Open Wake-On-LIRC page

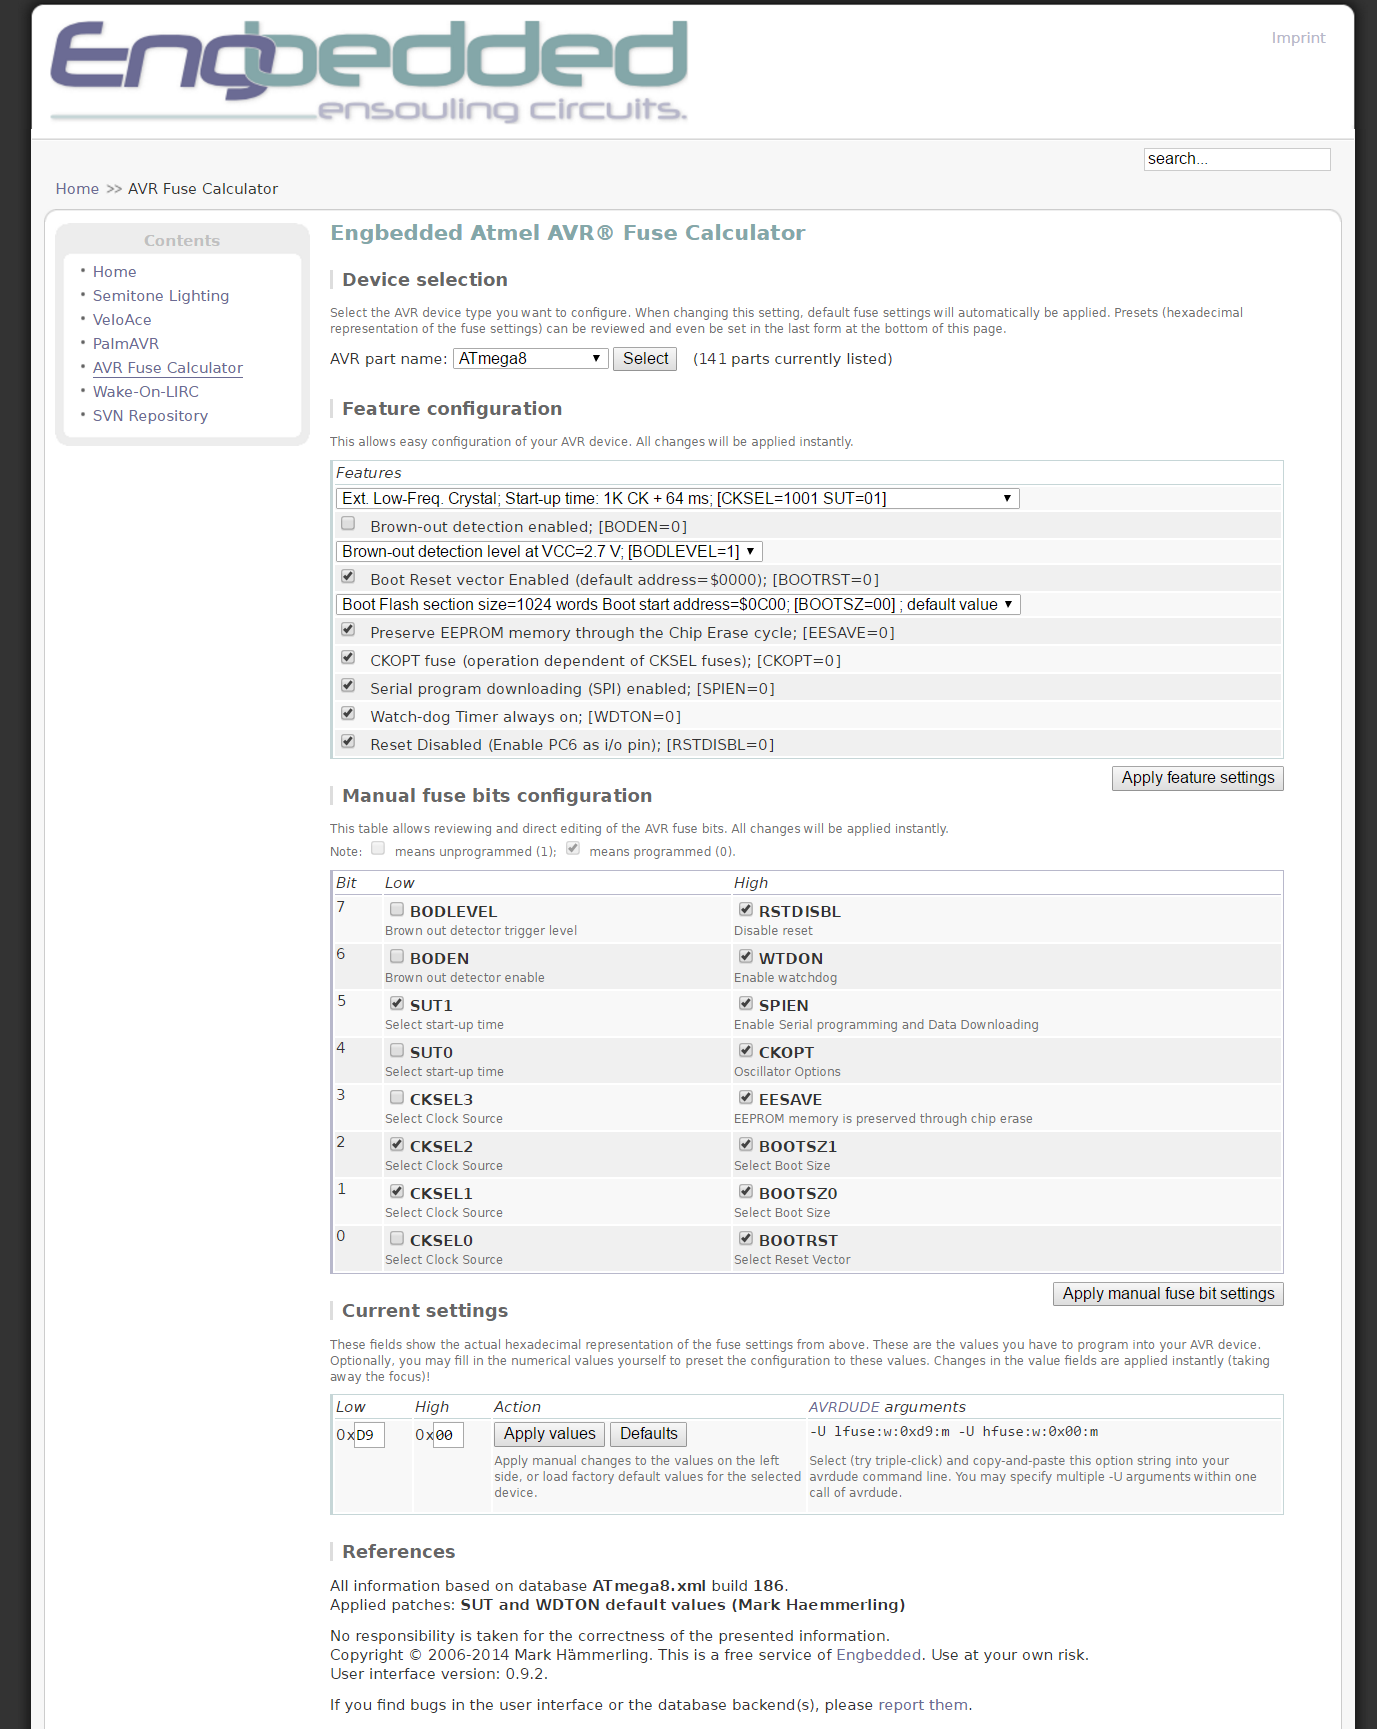click(146, 392)
